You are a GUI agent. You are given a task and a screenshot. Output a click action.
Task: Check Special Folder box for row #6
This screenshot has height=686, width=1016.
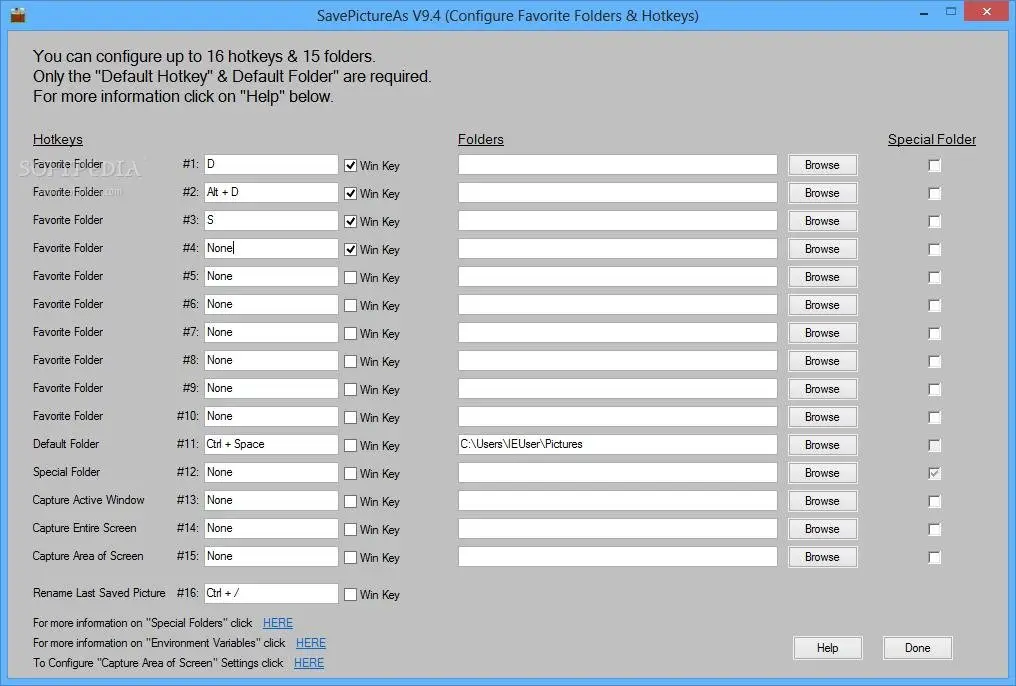(934, 305)
